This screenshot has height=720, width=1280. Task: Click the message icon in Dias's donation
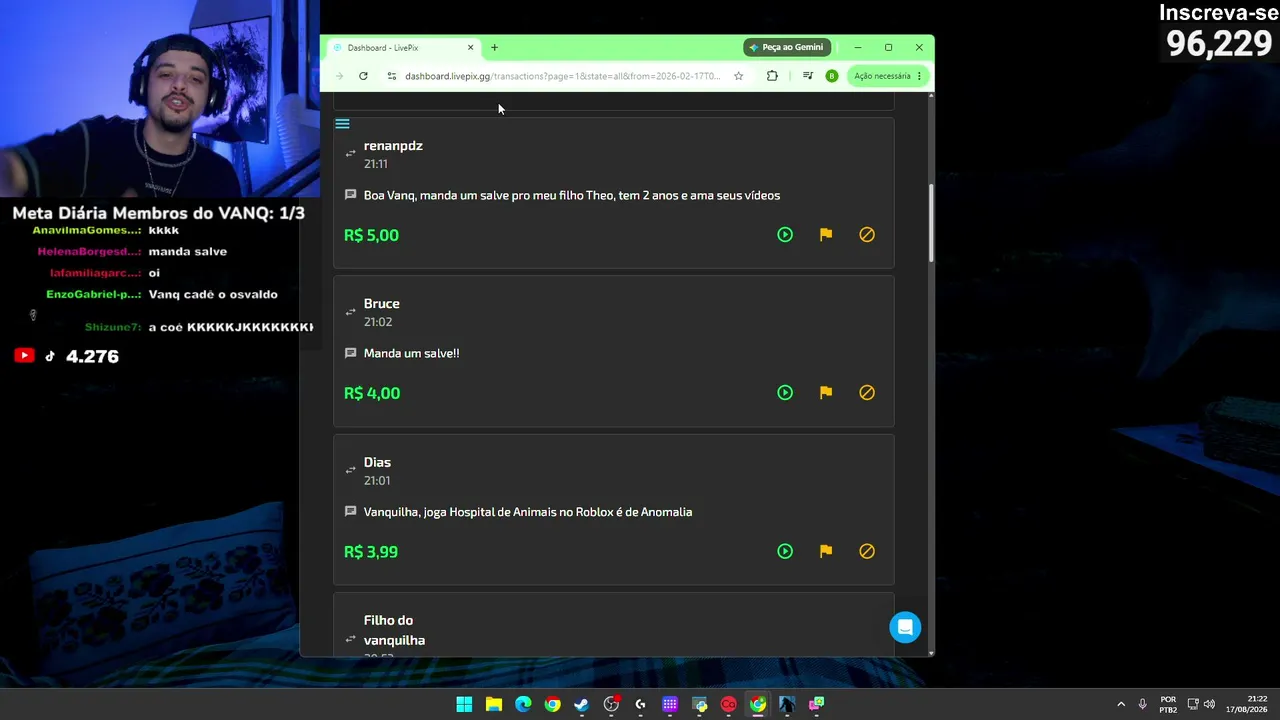(350, 511)
